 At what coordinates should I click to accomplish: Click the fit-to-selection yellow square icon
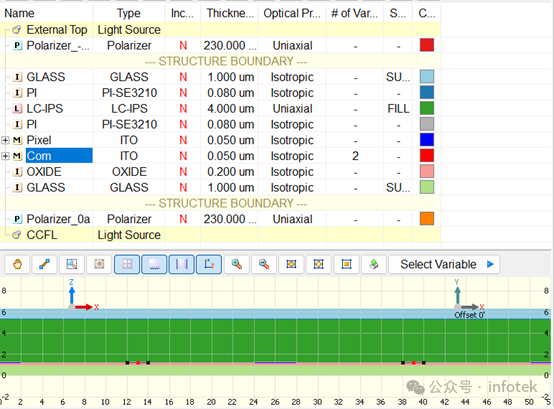(x=346, y=264)
